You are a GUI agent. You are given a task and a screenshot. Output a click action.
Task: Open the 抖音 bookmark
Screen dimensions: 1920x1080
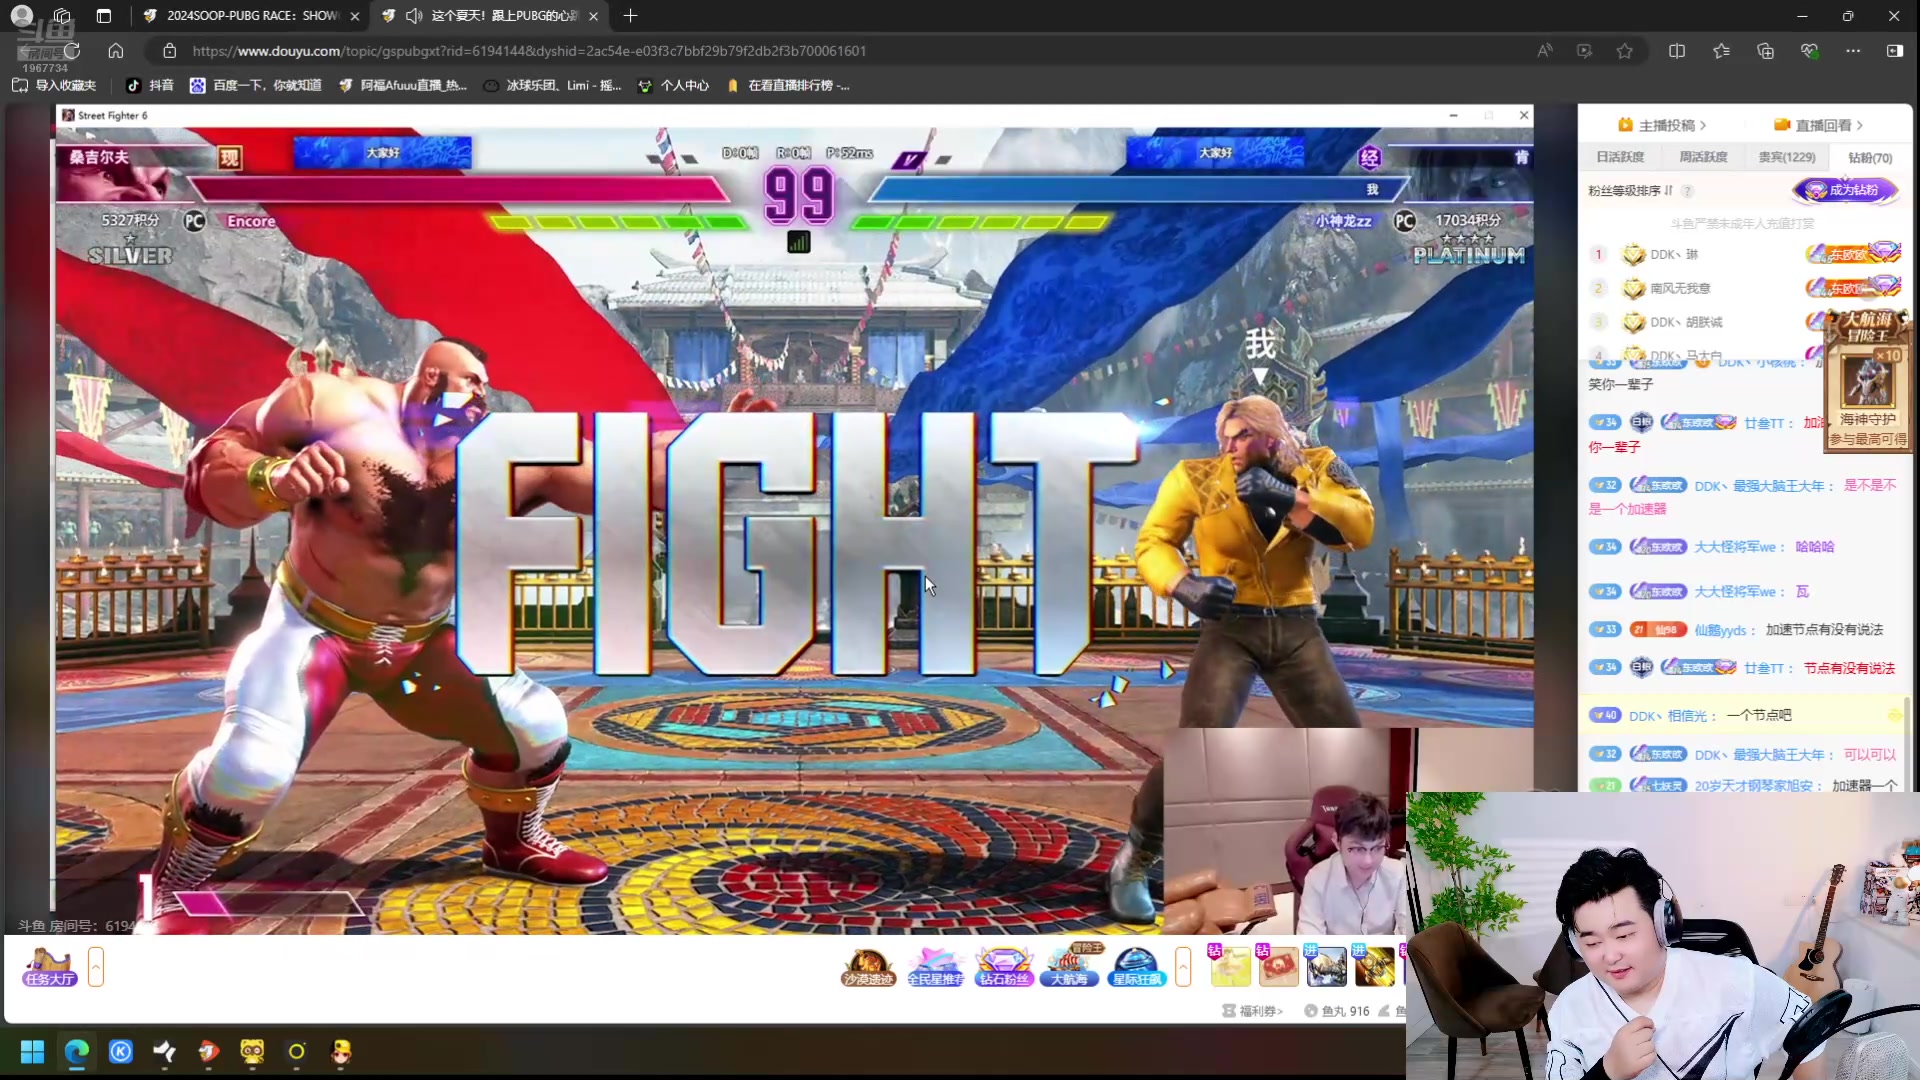(x=151, y=86)
